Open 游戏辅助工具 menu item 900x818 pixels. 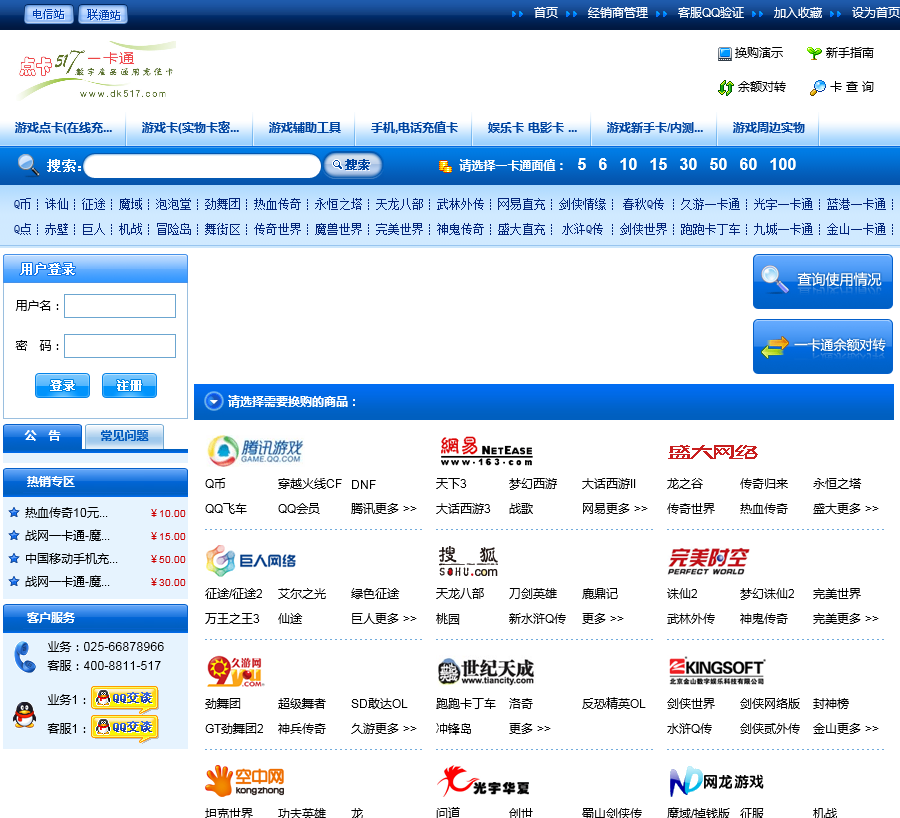(x=304, y=128)
